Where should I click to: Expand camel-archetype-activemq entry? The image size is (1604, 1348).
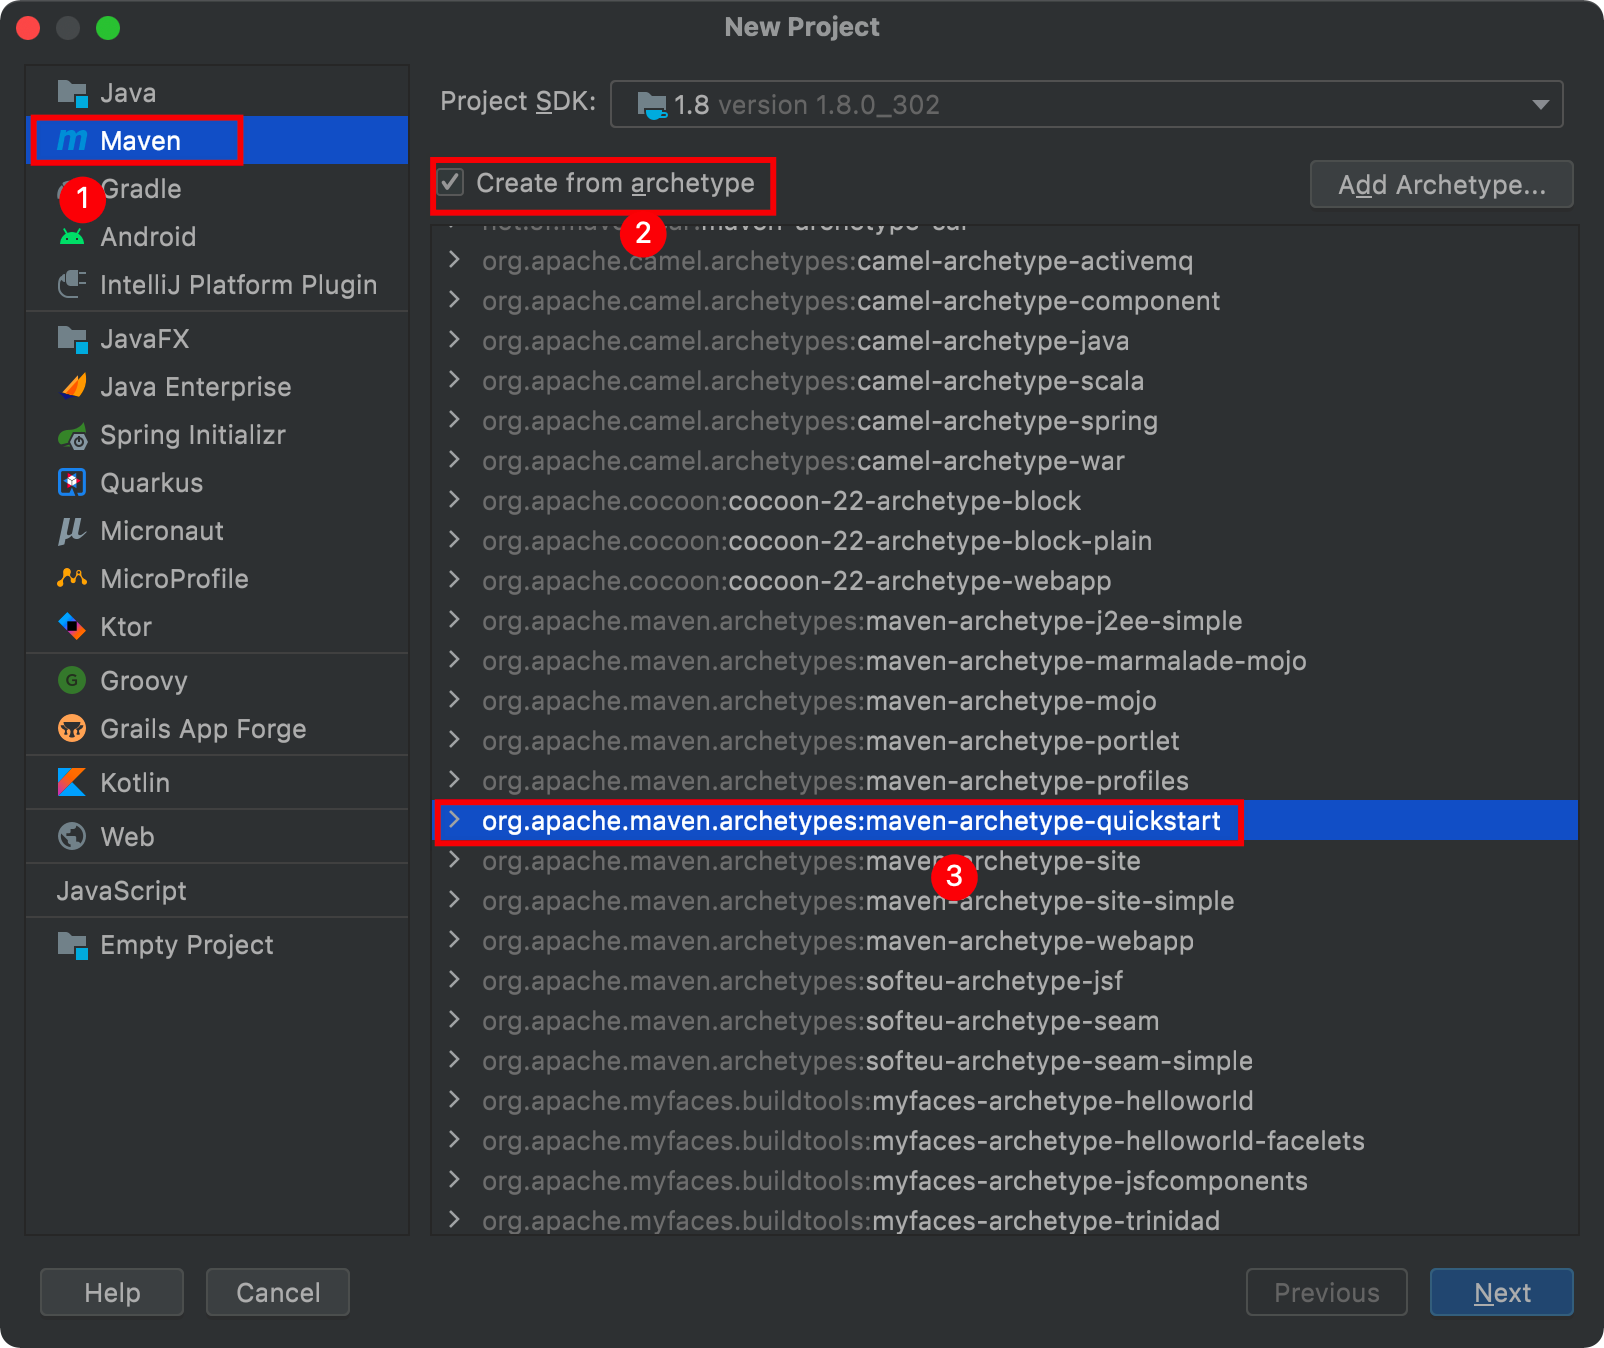tap(455, 261)
